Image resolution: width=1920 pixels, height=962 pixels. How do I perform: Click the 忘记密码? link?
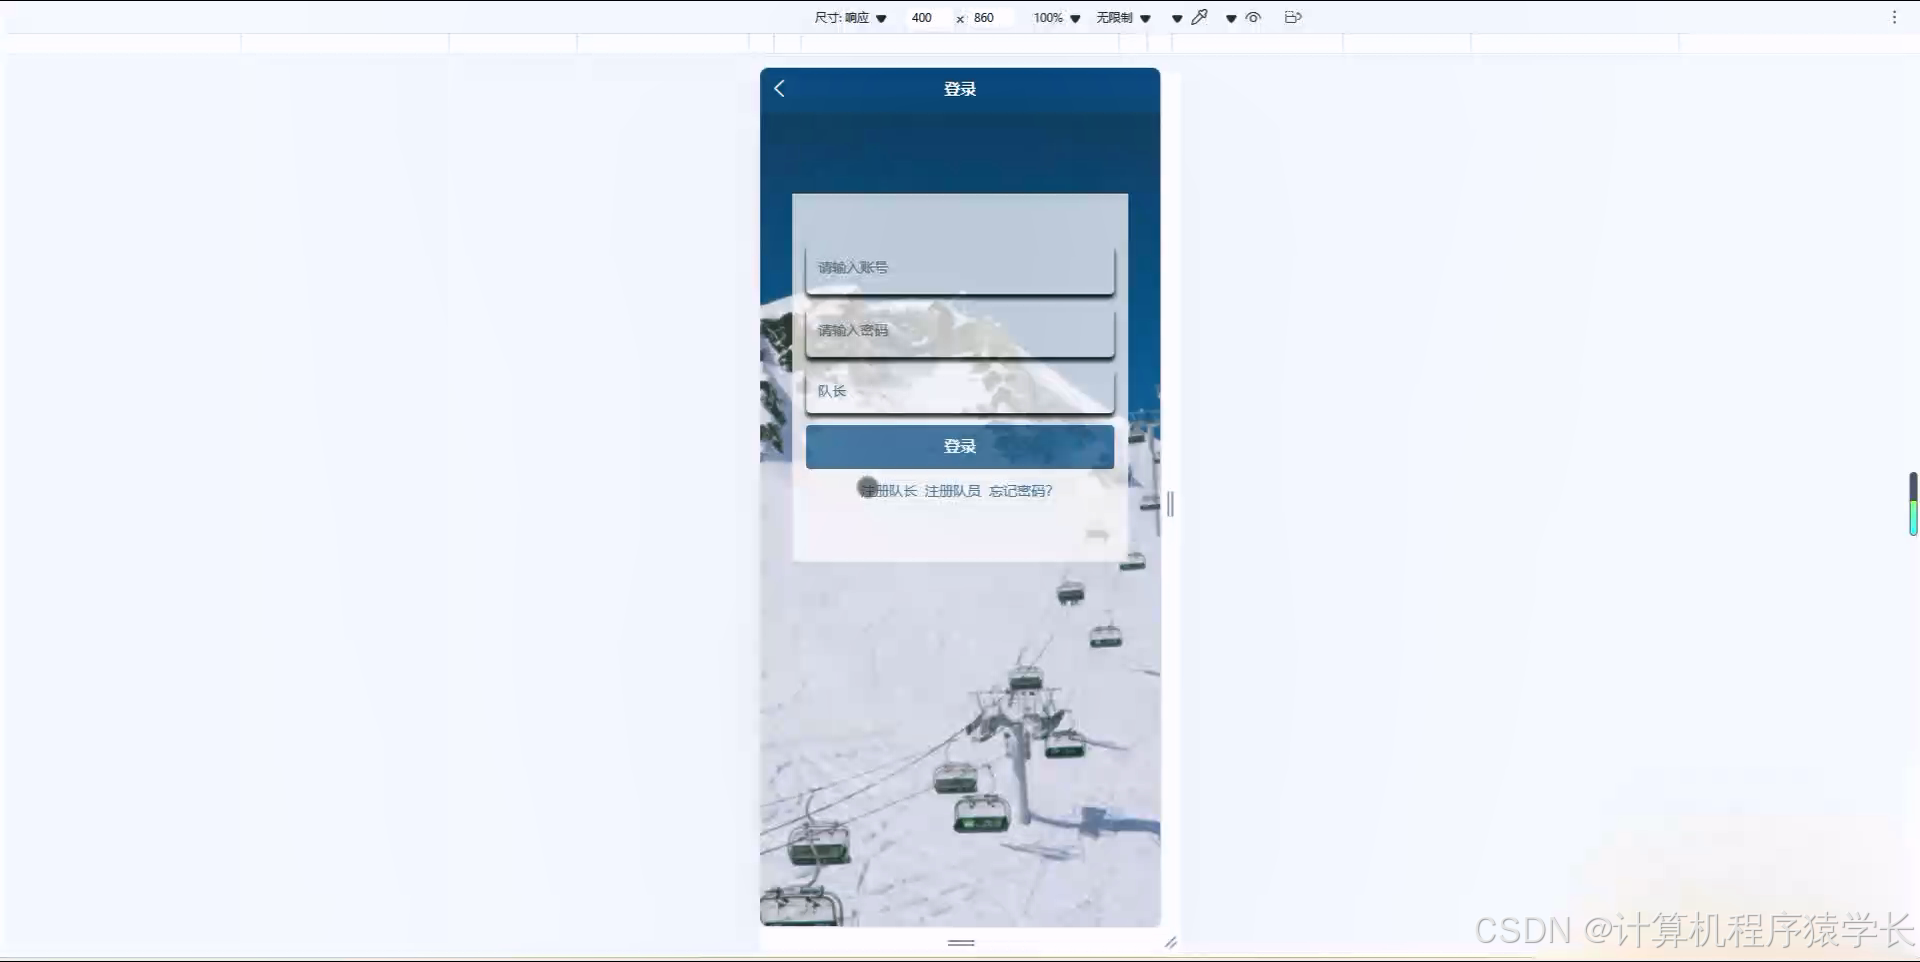(1021, 491)
